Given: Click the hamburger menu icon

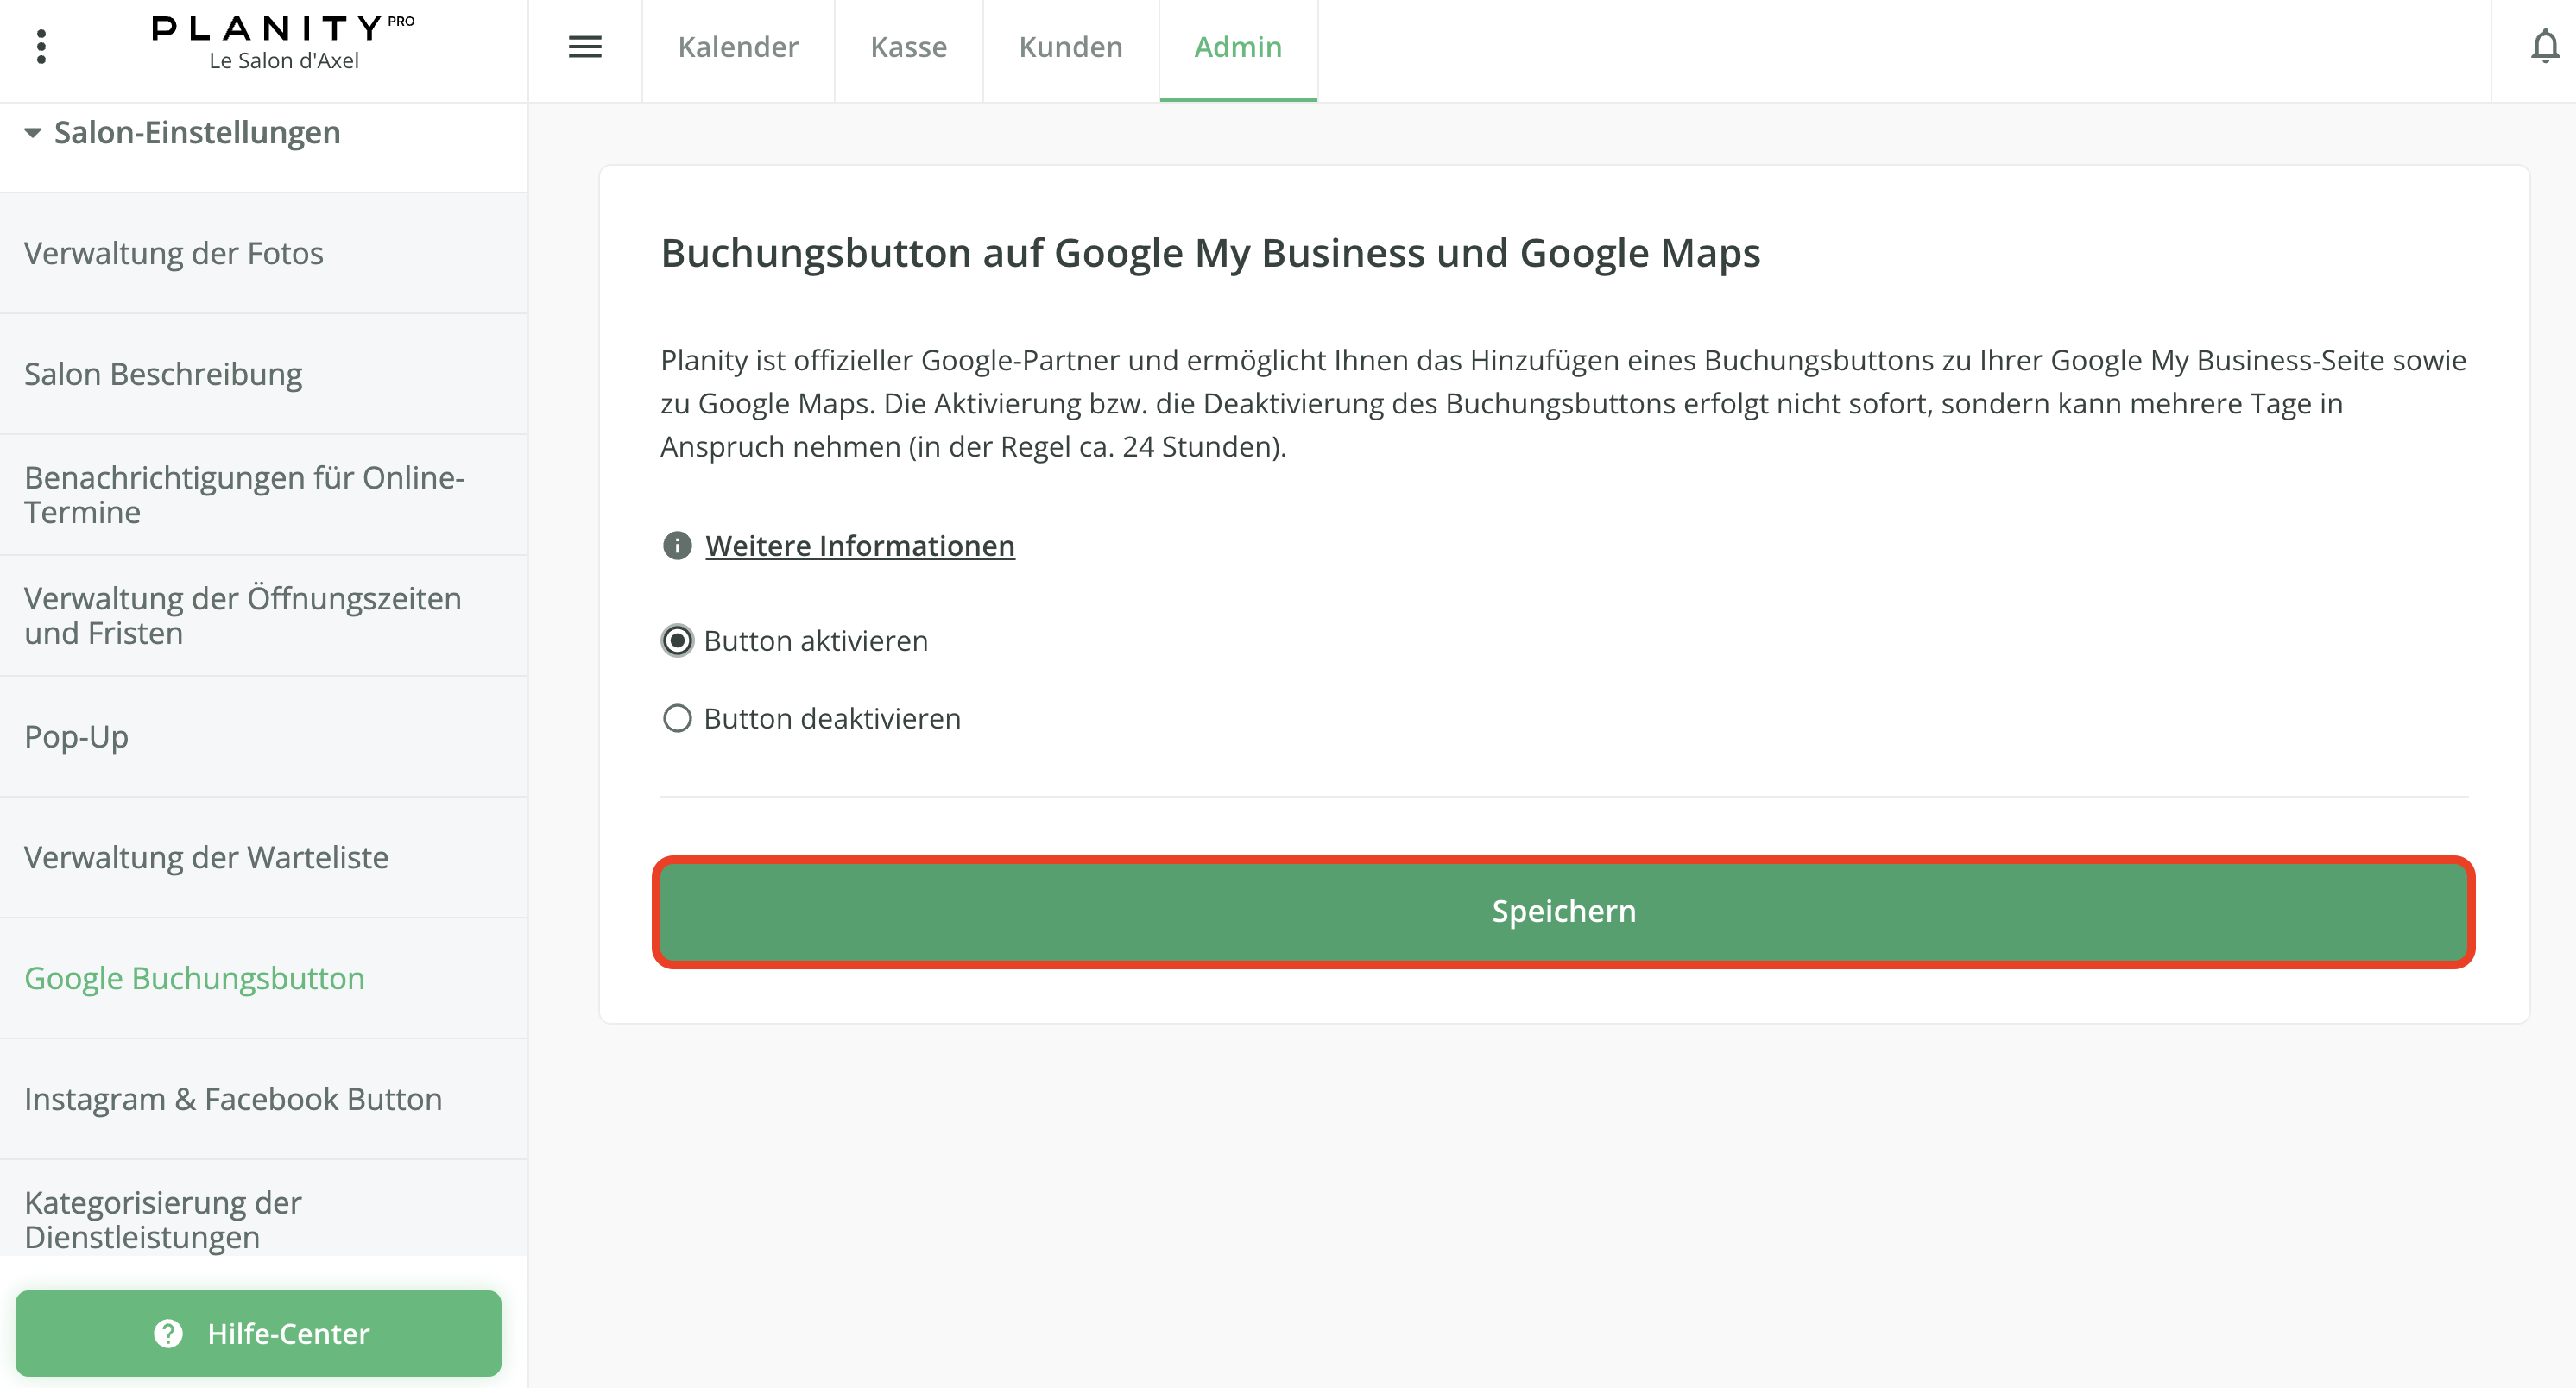Looking at the screenshot, I should point(585,47).
